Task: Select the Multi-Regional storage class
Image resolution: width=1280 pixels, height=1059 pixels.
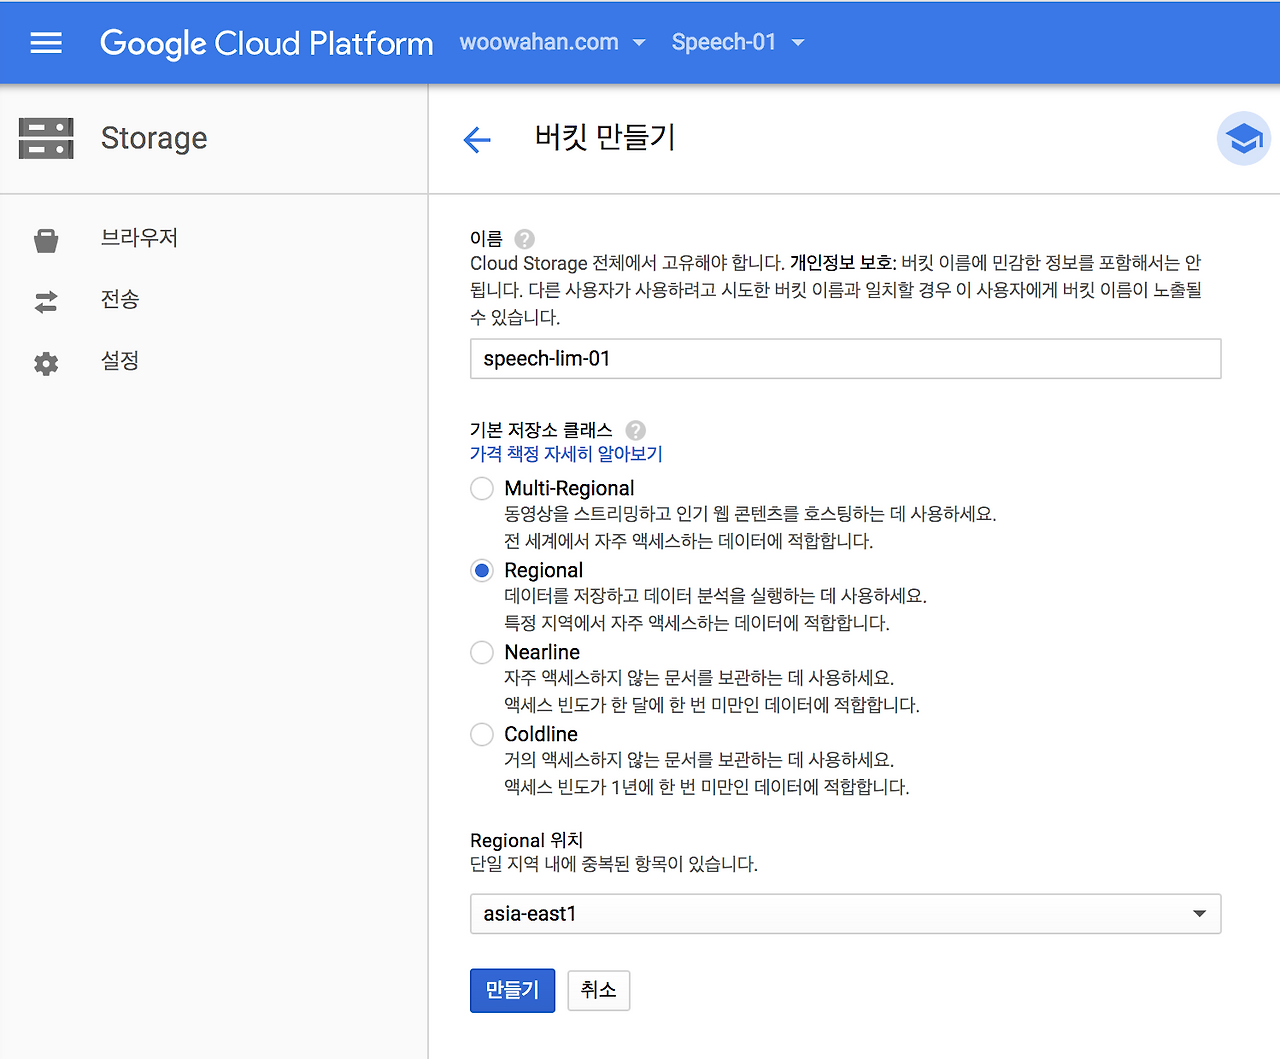Action: coord(481,488)
